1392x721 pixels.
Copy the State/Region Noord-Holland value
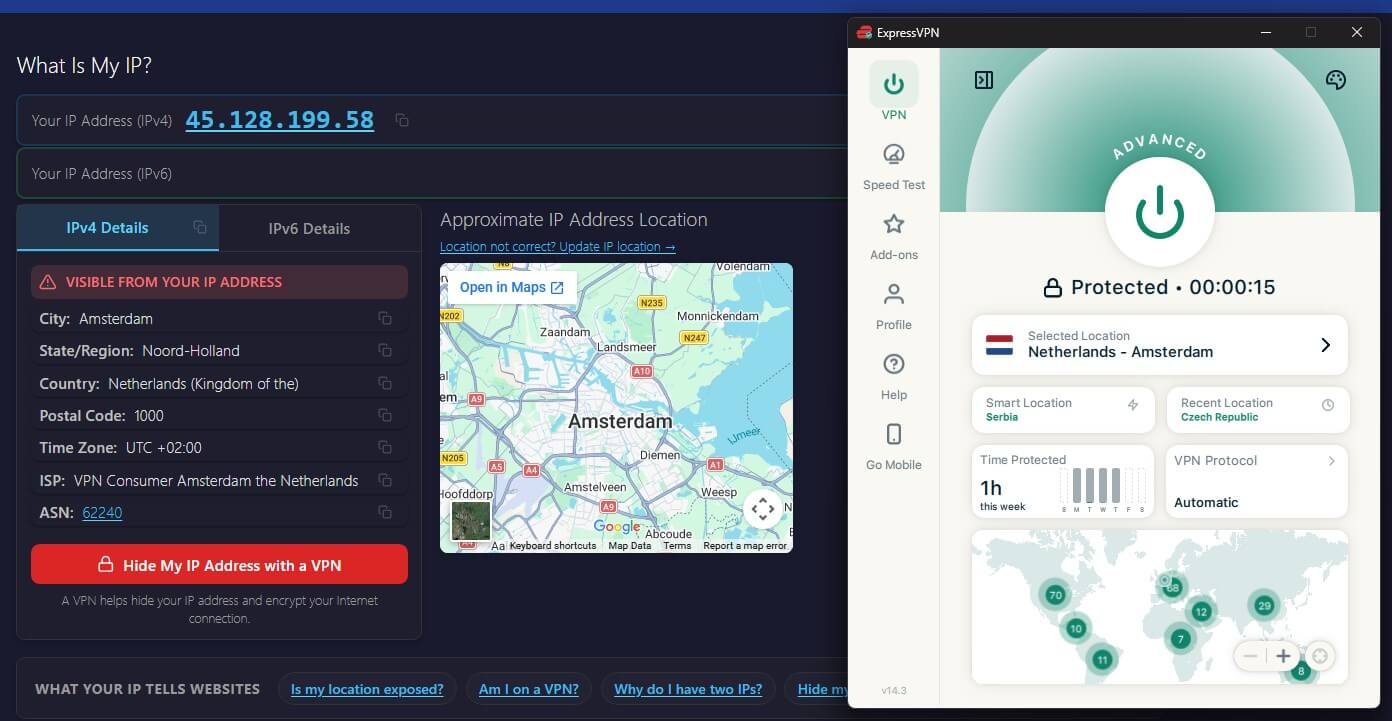pos(385,350)
